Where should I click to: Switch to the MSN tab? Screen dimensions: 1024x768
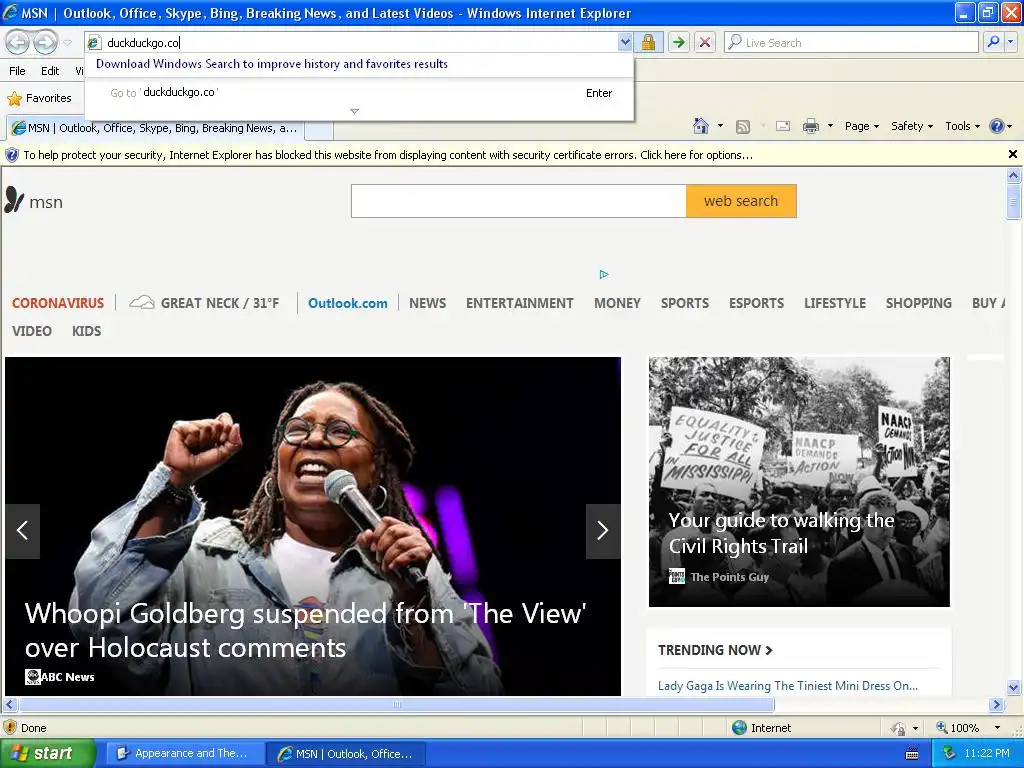(155, 128)
